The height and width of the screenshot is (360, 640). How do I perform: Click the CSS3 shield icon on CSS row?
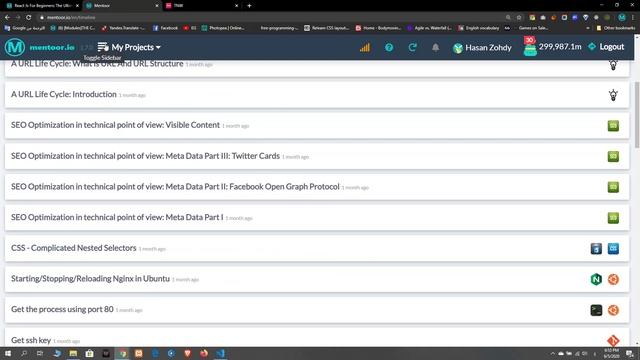tap(596, 249)
